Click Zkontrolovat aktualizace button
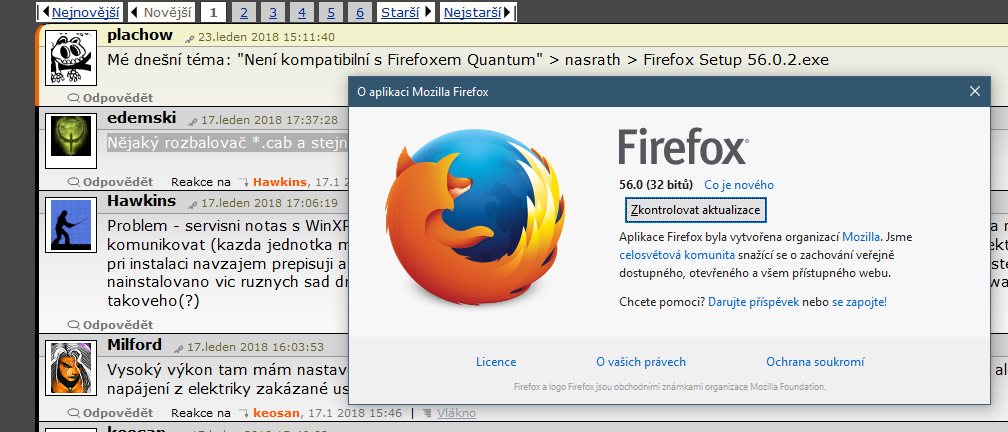 (x=696, y=210)
